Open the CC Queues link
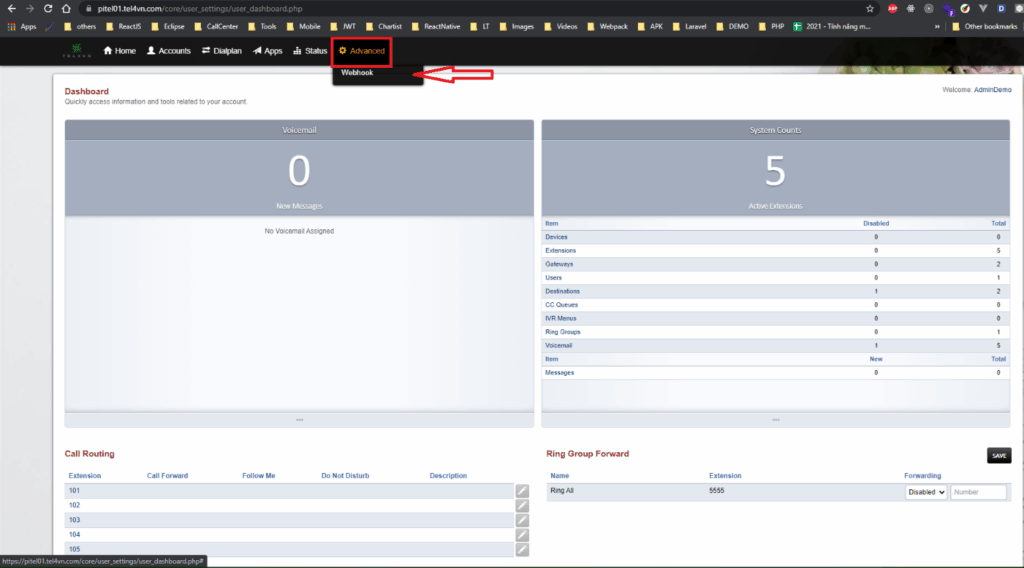The height and width of the screenshot is (568, 1024). click(x=562, y=305)
